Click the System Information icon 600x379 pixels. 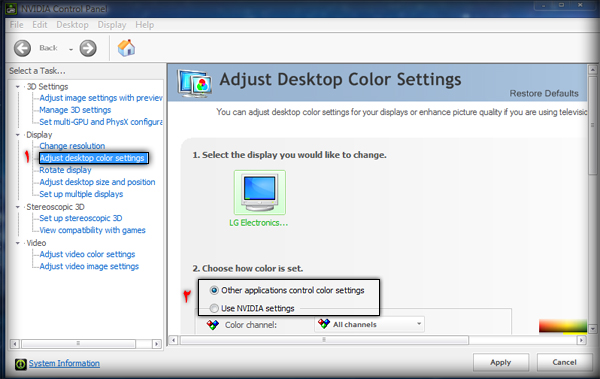[x=21, y=364]
